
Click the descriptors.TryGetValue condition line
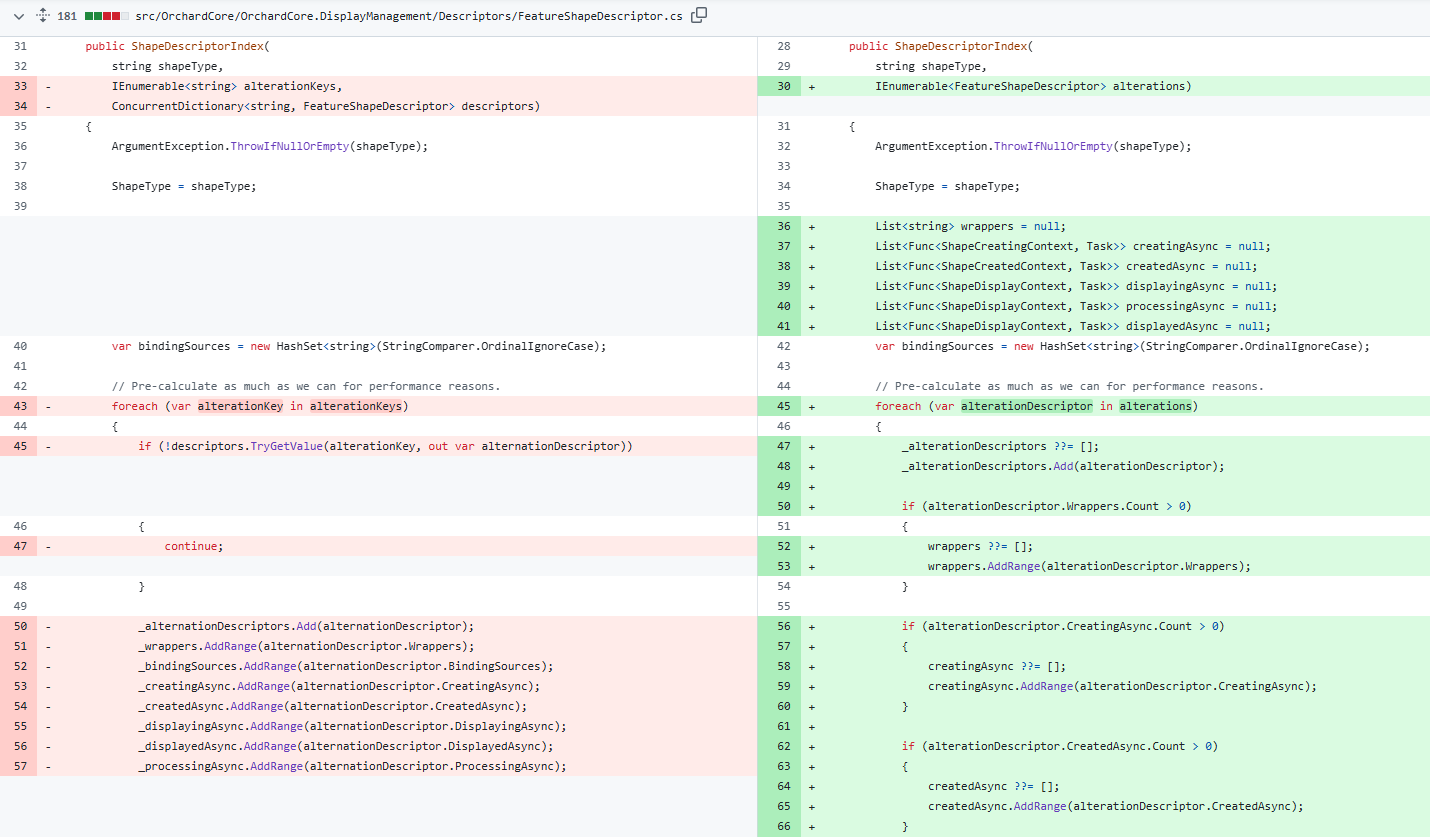[385, 446]
